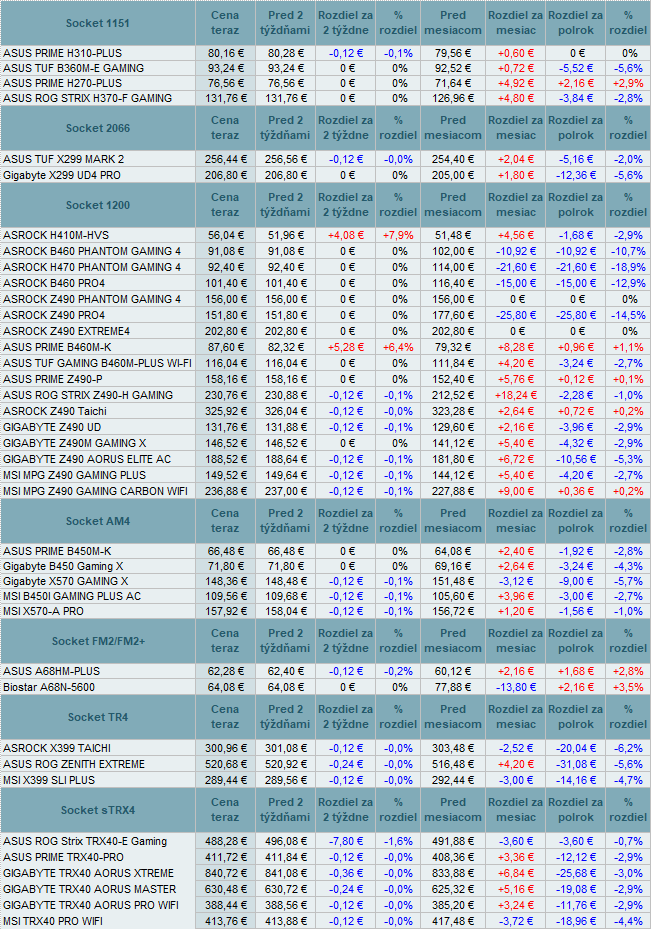Select GIGABYTE TRX40 AORUS PRO WIFI name

tap(91, 905)
